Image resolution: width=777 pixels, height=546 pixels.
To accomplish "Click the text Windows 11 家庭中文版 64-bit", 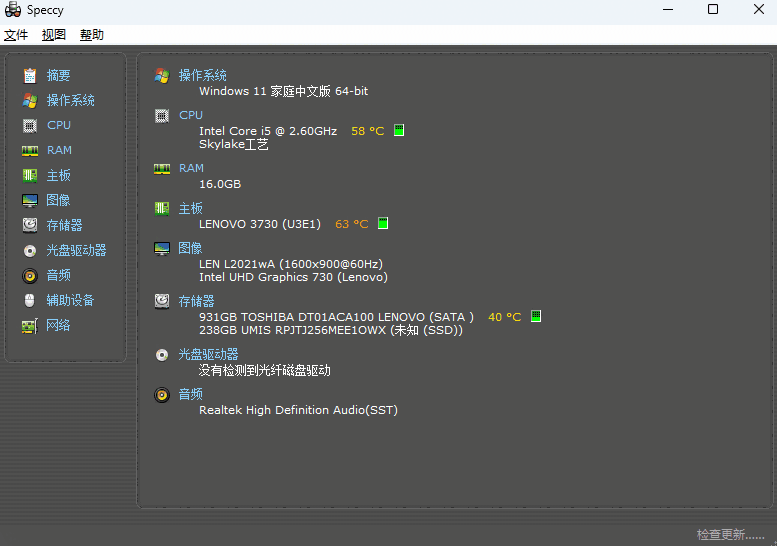I will [283, 91].
